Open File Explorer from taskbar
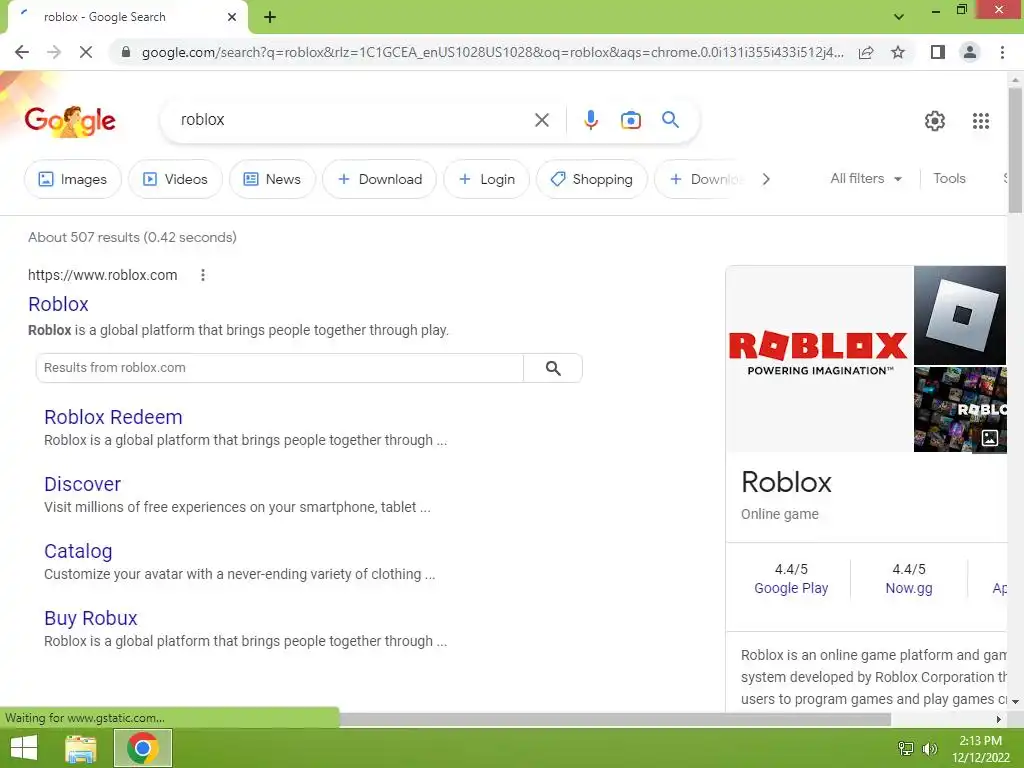Viewport: 1024px width, 768px height. [81, 748]
